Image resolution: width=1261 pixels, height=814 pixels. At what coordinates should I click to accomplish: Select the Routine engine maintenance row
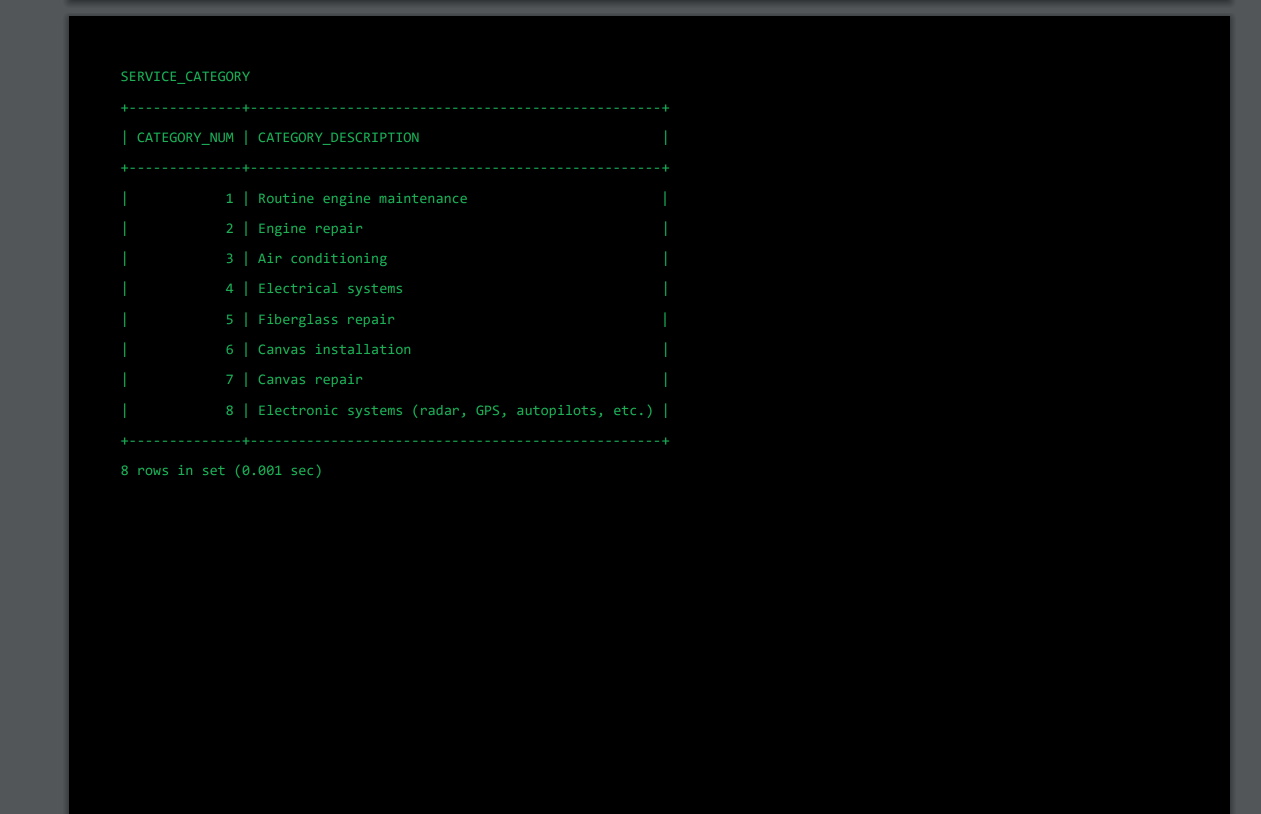tap(362, 198)
